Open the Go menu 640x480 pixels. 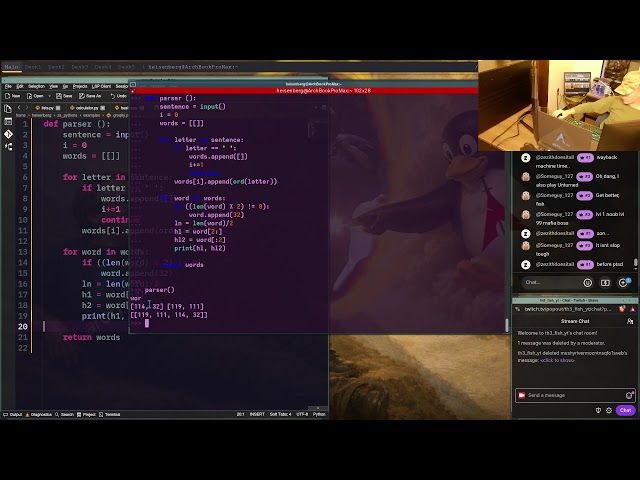point(65,86)
